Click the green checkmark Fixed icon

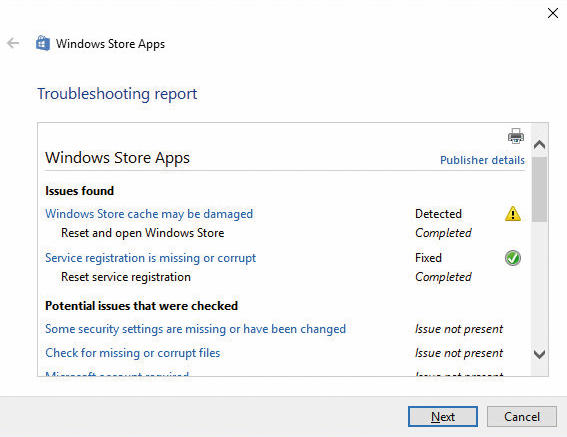click(x=512, y=258)
